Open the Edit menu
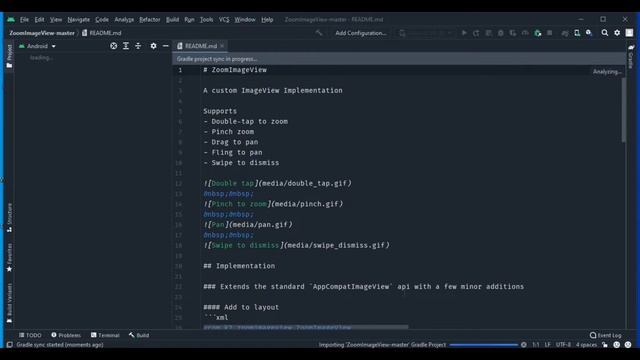This screenshot has height=360, width=640. 39,20
